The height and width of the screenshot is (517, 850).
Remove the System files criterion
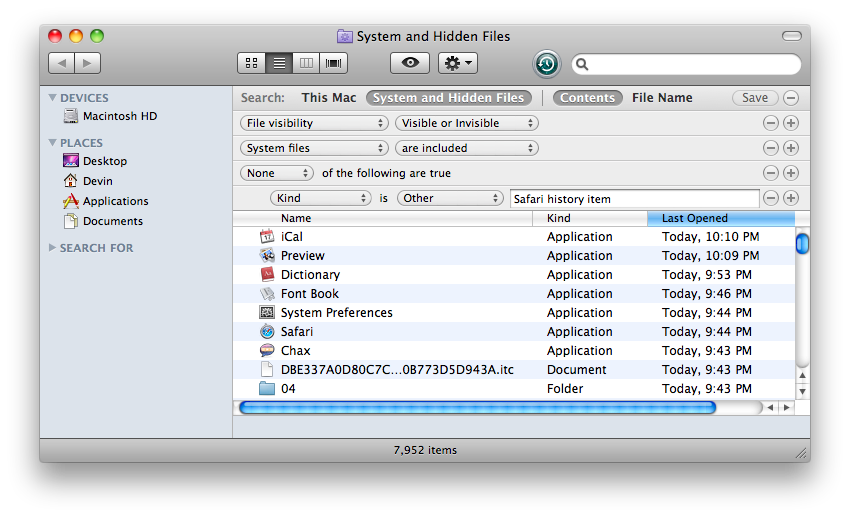[x=771, y=148]
